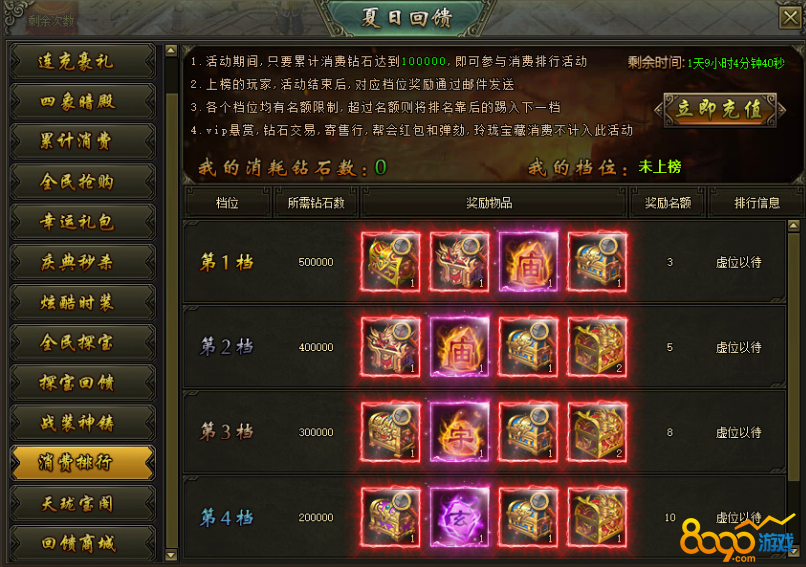Close the 夏日回馈 window

click(790, 18)
